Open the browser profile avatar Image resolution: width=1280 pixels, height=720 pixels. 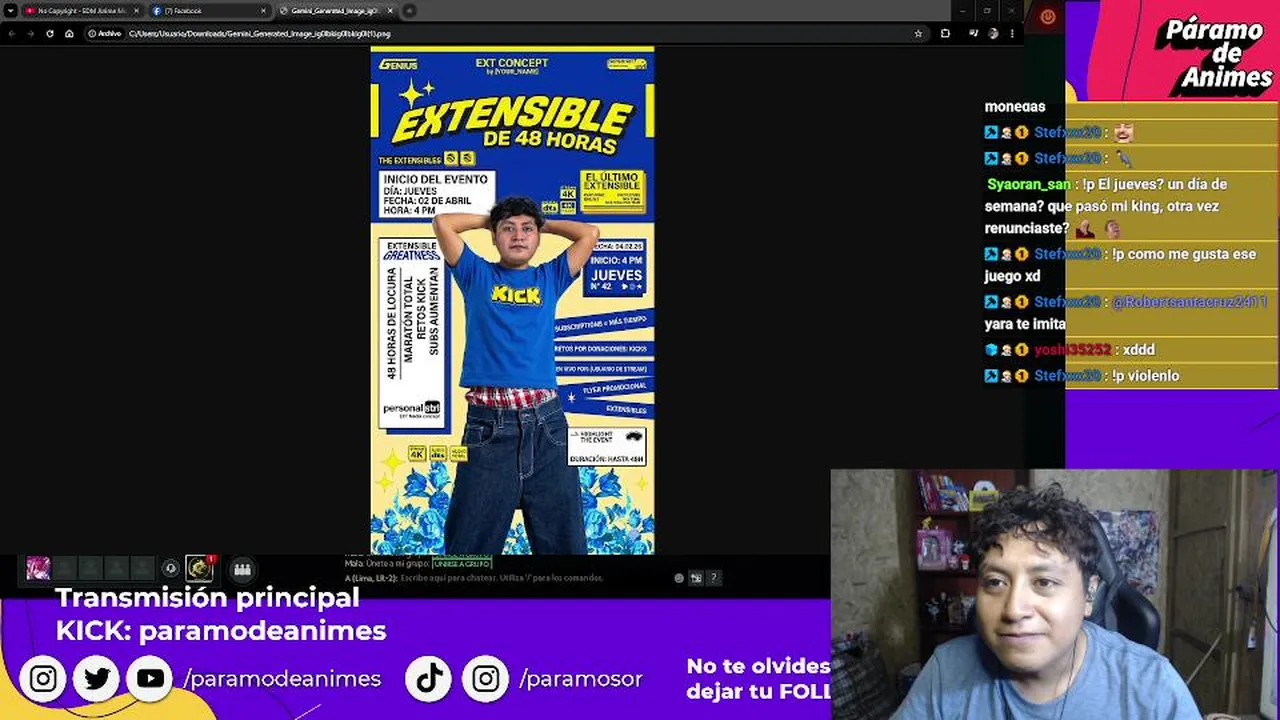pyautogui.click(x=993, y=33)
